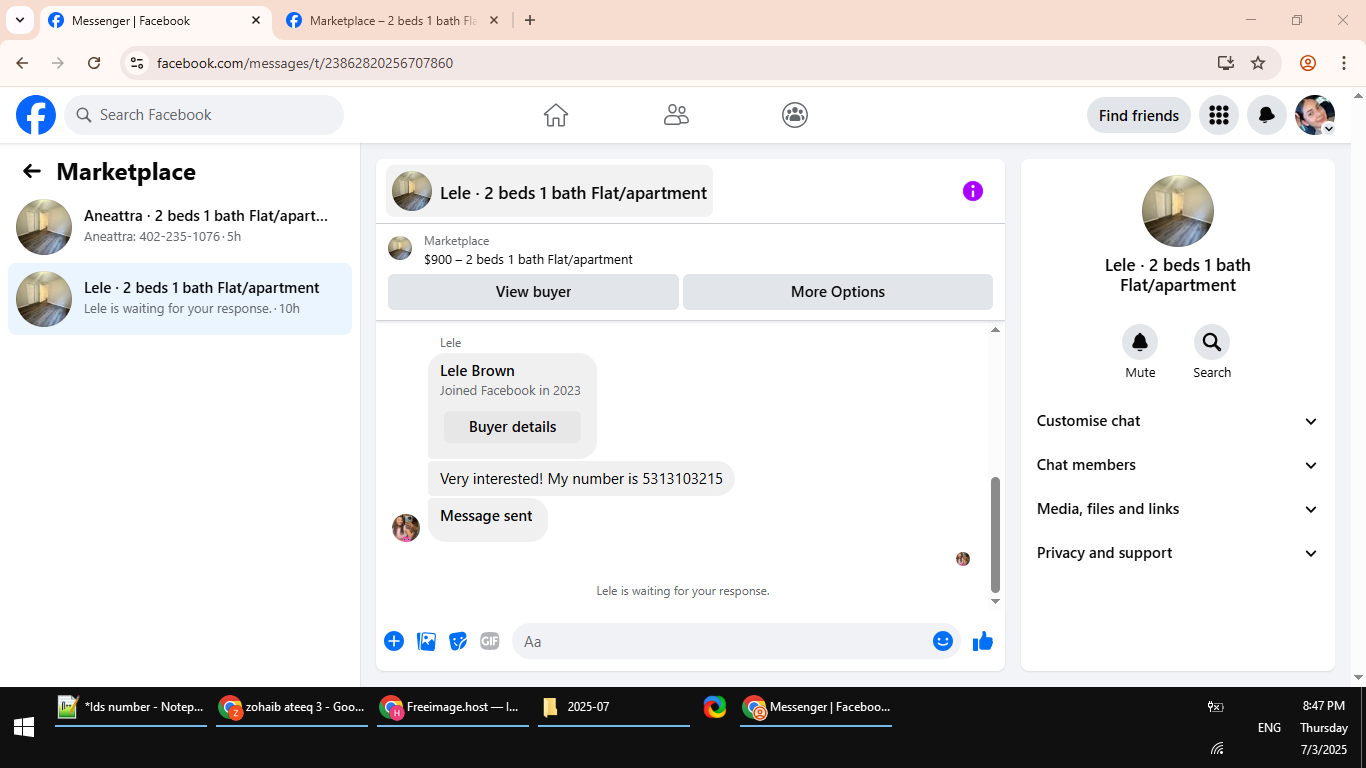The height and width of the screenshot is (768, 1366).
Task: Search in conversation magnifier icon
Action: (x=1212, y=343)
